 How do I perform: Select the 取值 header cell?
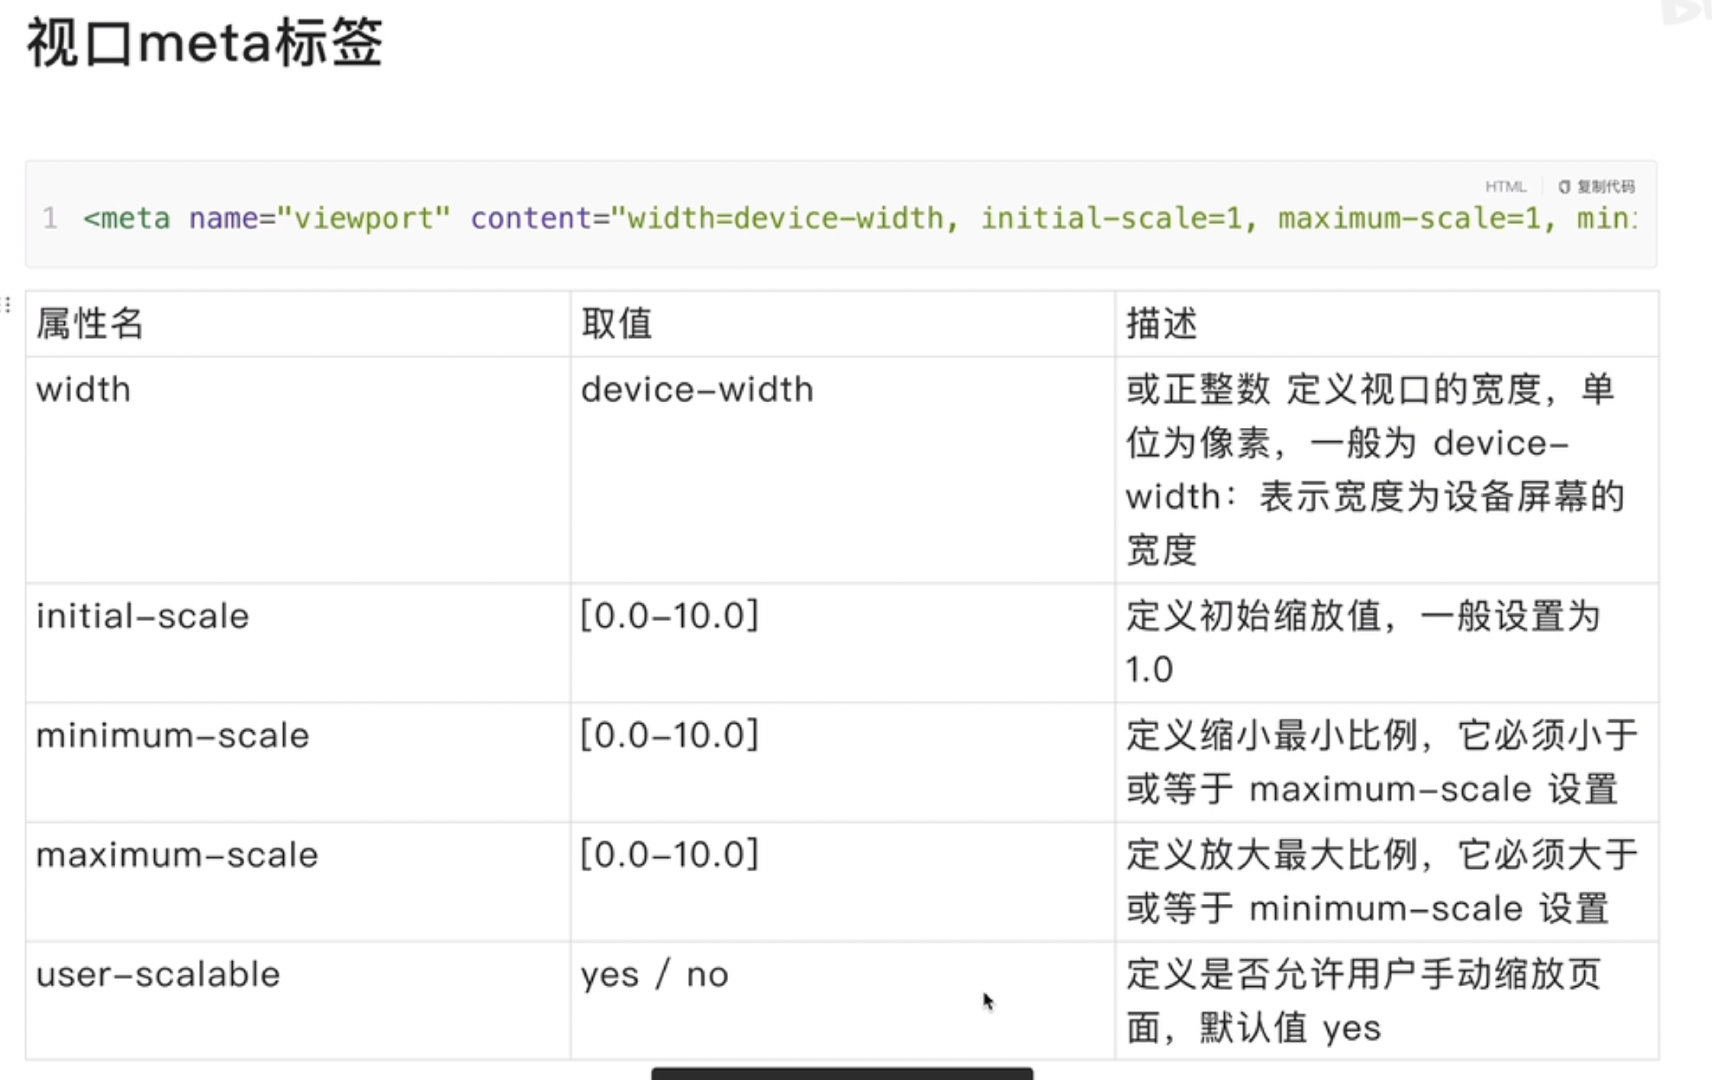[x=843, y=324]
